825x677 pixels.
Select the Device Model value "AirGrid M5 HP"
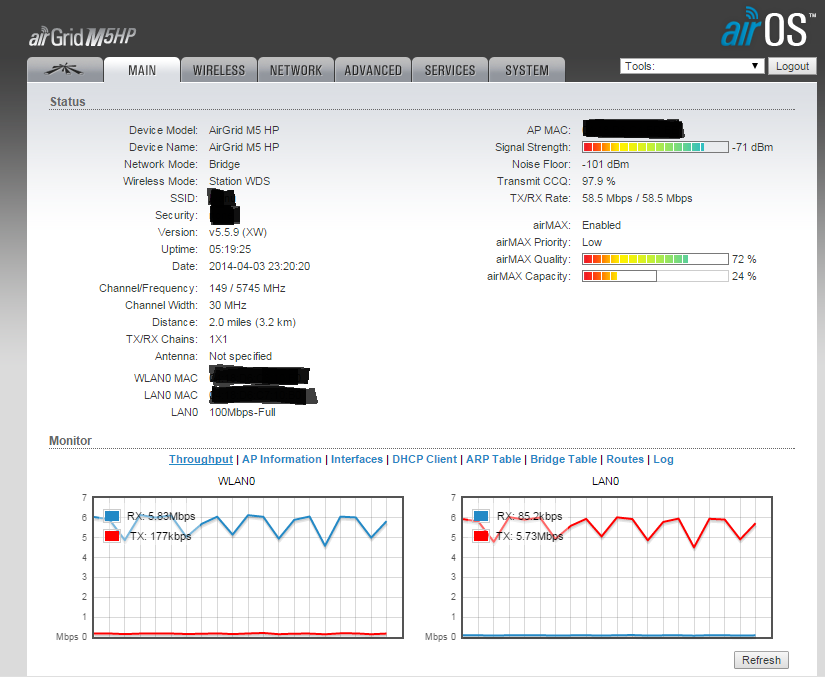tap(244, 130)
